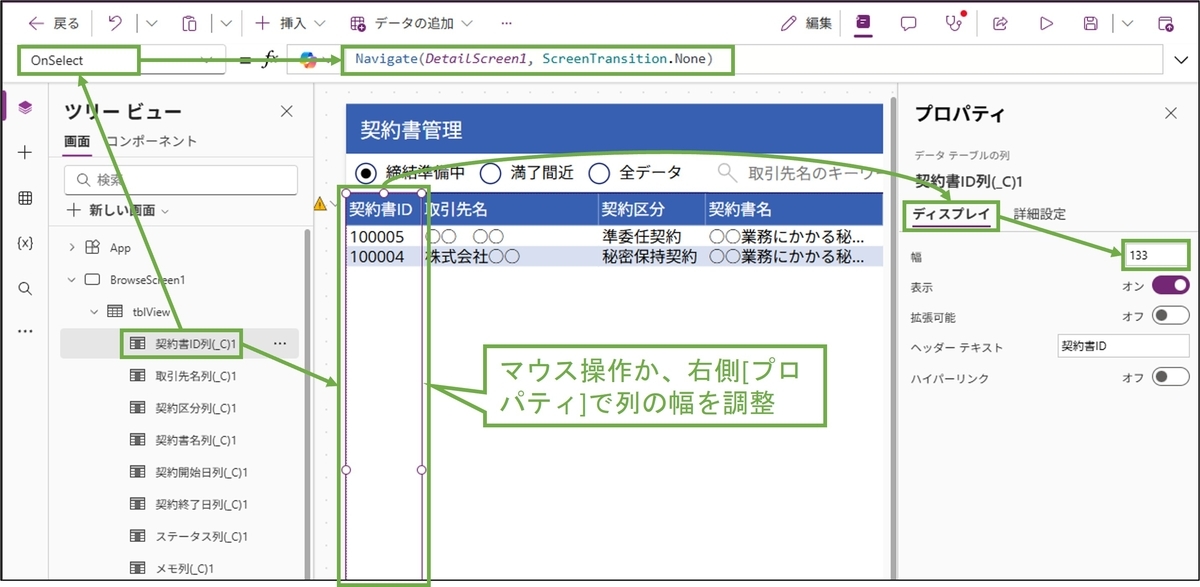The width and height of the screenshot is (1200, 587).
Task: Switch to the コンポーネント tab
Action: coord(153,141)
